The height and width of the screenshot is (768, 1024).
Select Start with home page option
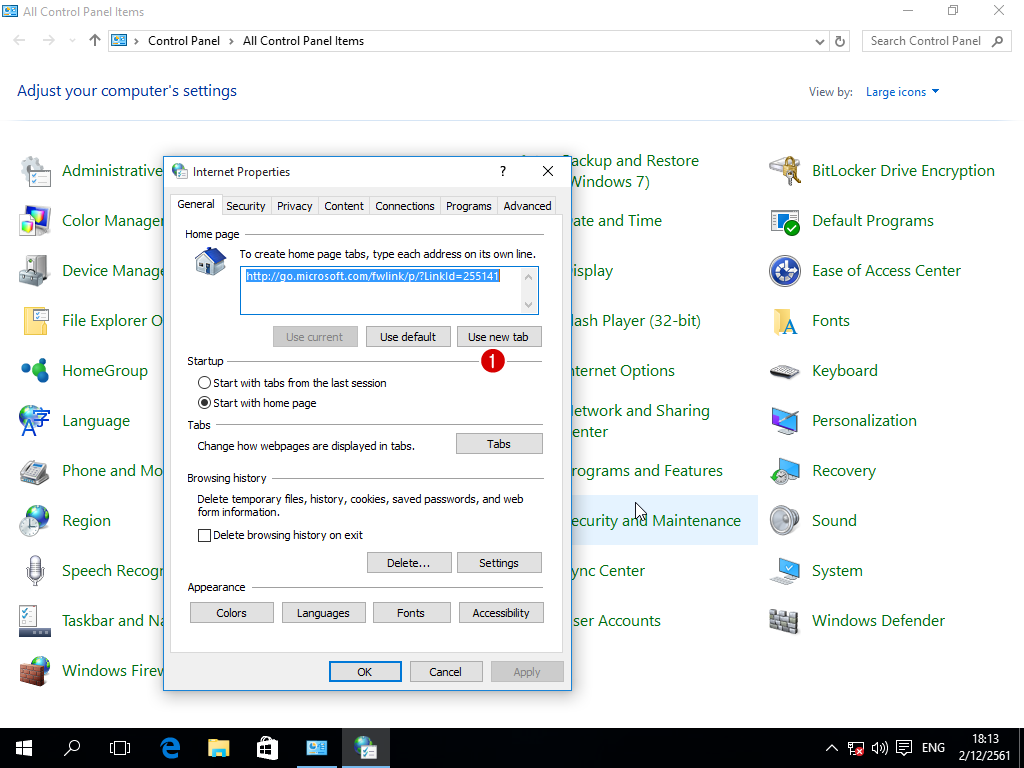[x=204, y=403]
